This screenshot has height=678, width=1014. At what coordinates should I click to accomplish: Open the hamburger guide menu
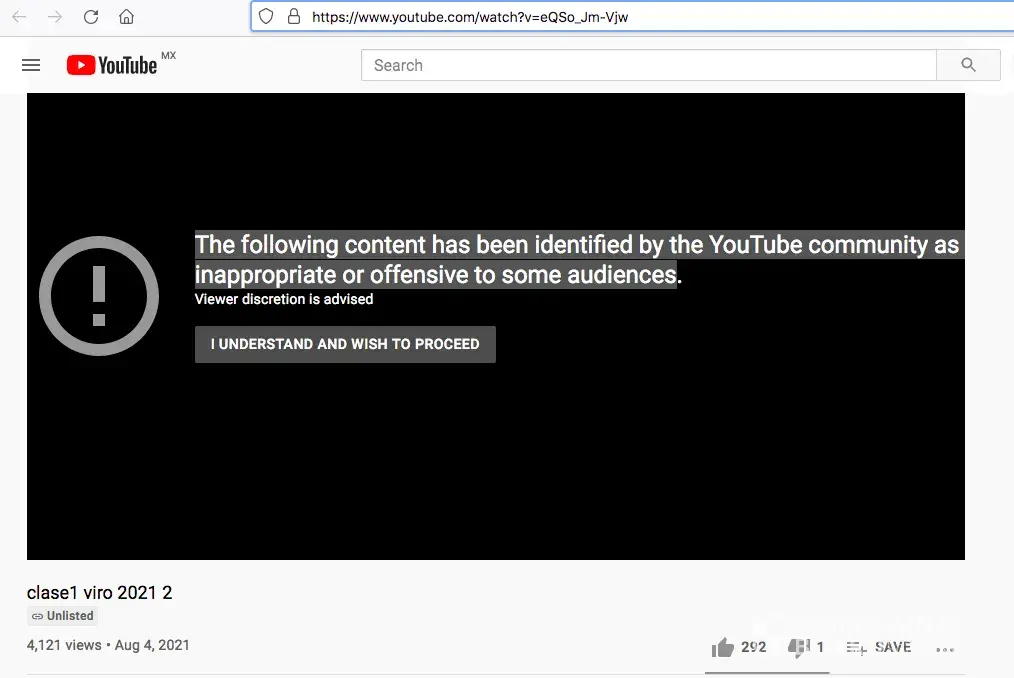coord(31,65)
